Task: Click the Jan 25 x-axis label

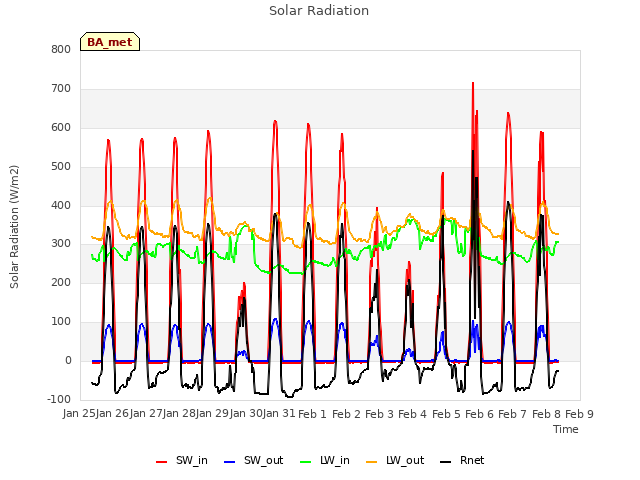Action: [79, 414]
